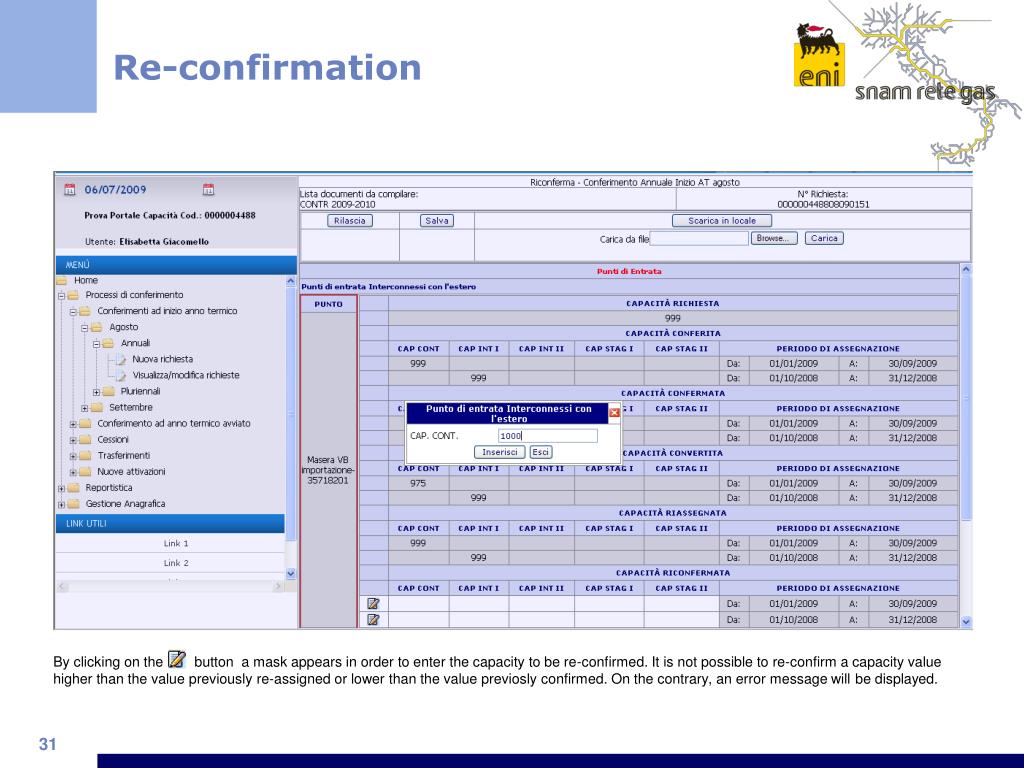Select the Home tree entry label
Screen dimensions: 1024x768
click(86, 280)
